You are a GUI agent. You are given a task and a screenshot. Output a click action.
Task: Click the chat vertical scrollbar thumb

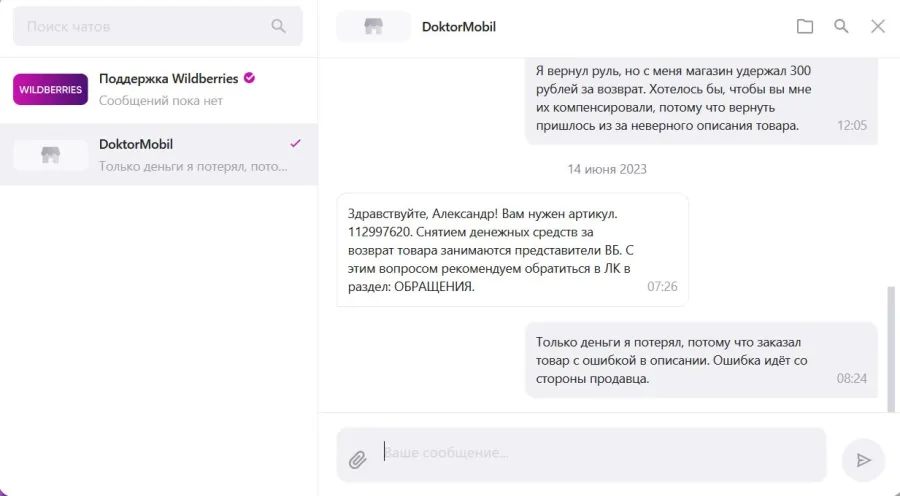pyautogui.click(x=891, y=349)
